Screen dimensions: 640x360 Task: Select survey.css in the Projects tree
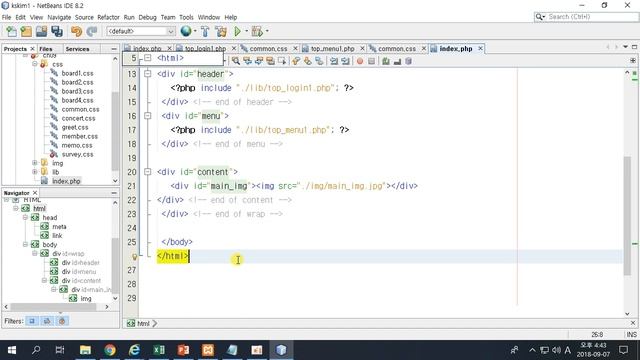click(x=78, y=154)
